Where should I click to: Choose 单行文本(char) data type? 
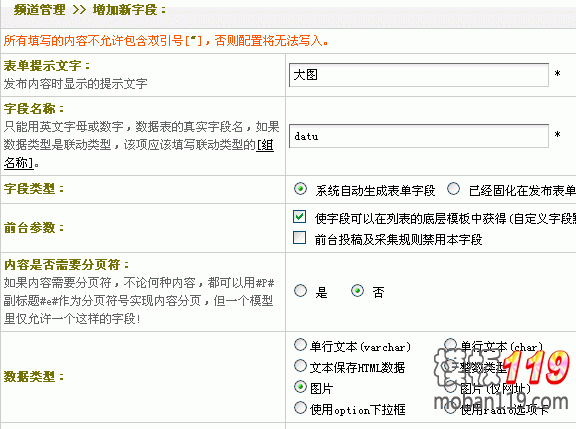pos(450,345)
